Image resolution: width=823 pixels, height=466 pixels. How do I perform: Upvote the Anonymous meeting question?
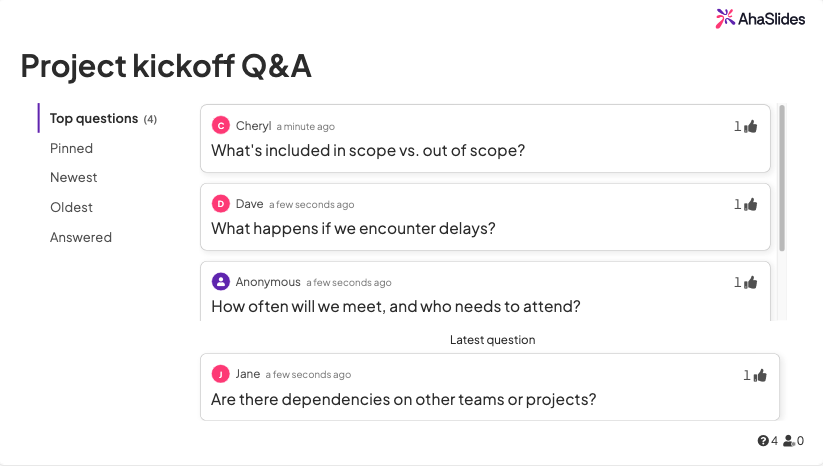pos(751,282)
